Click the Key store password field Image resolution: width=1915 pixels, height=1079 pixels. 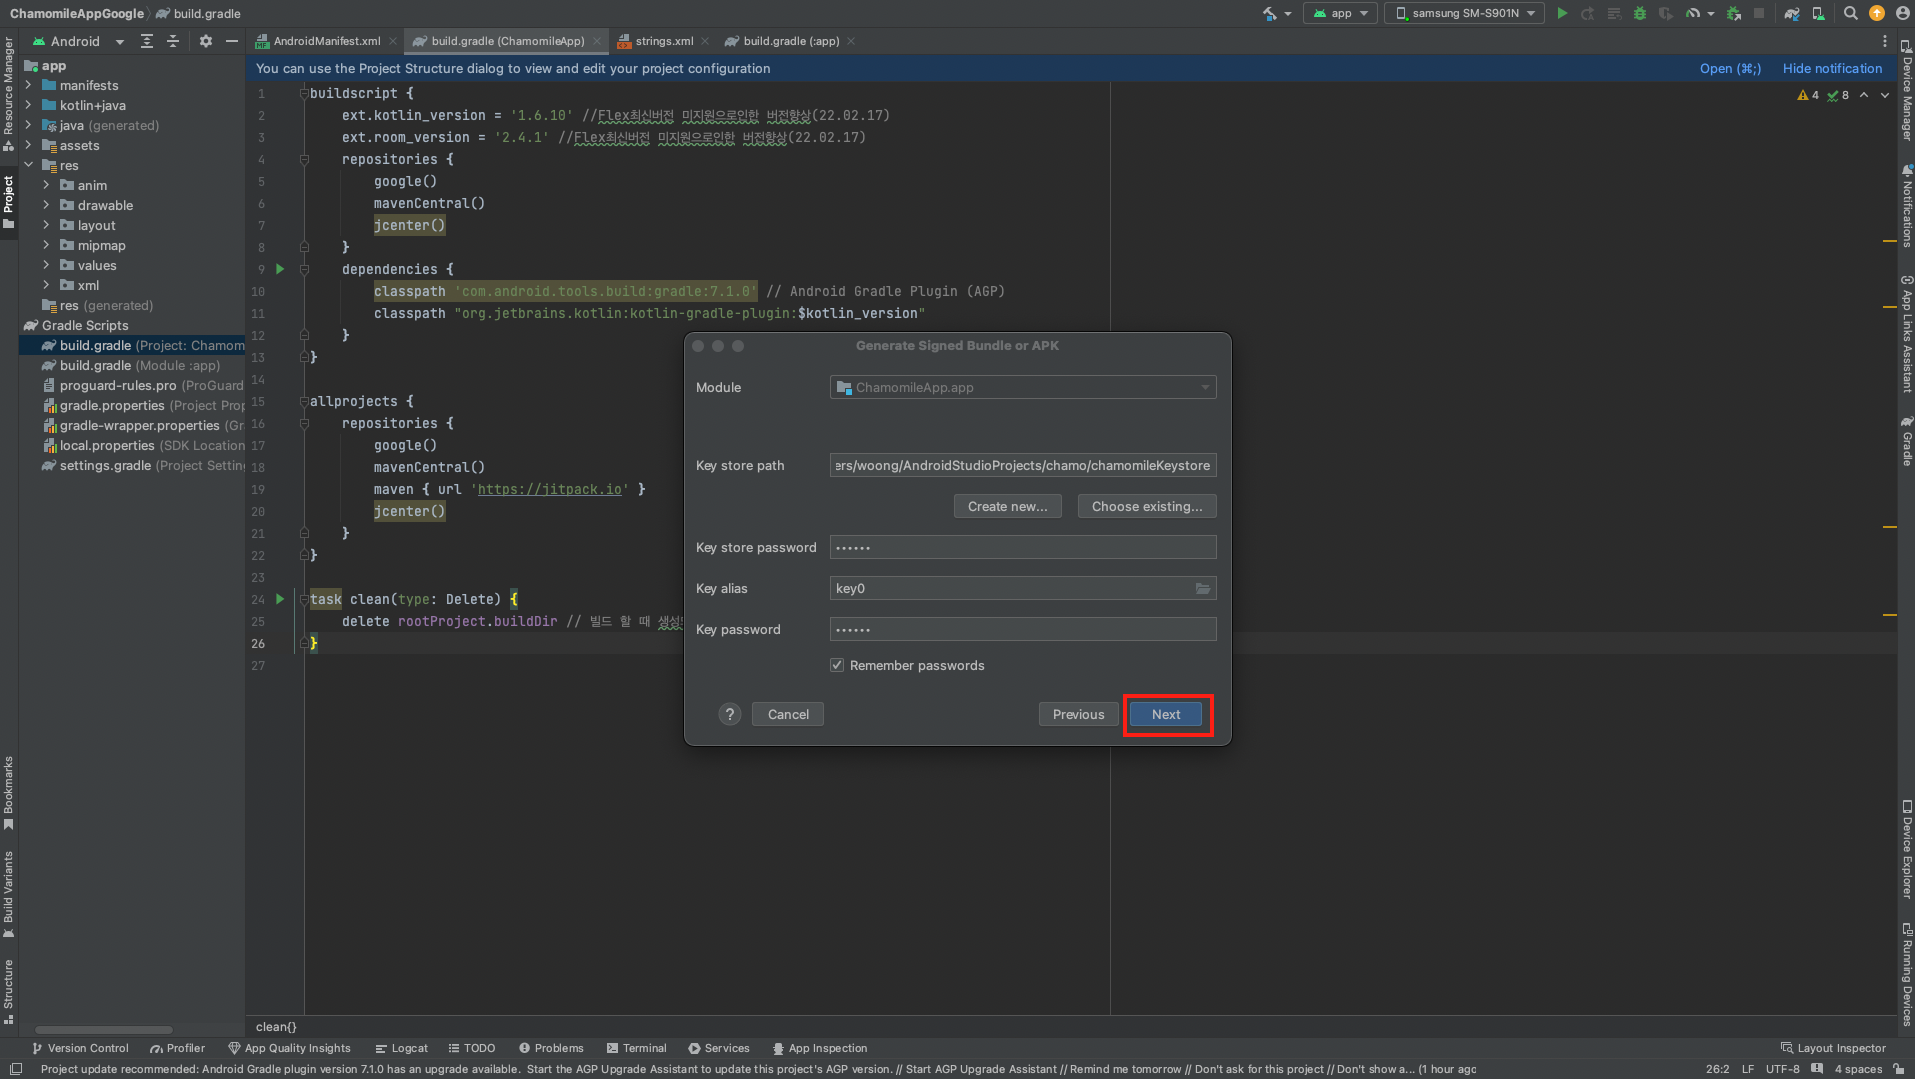[x=1022, y=548]
